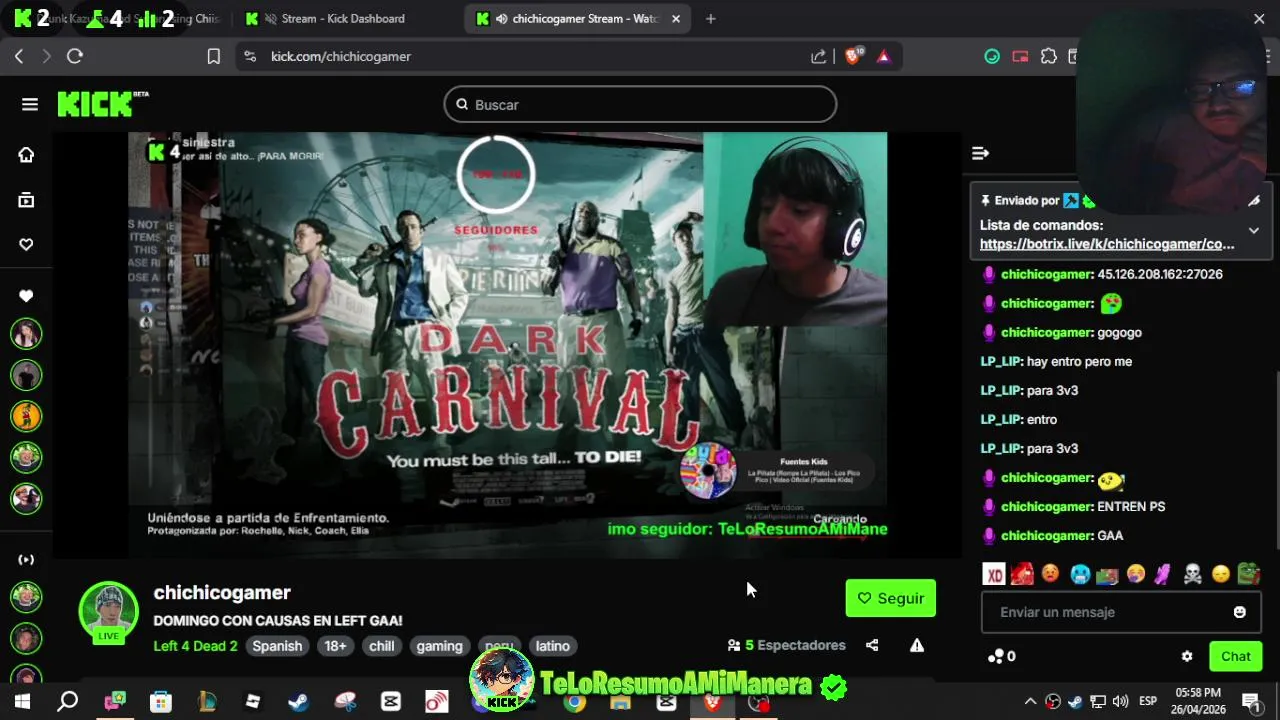Open chat settings gear

tap(1187, 657)
